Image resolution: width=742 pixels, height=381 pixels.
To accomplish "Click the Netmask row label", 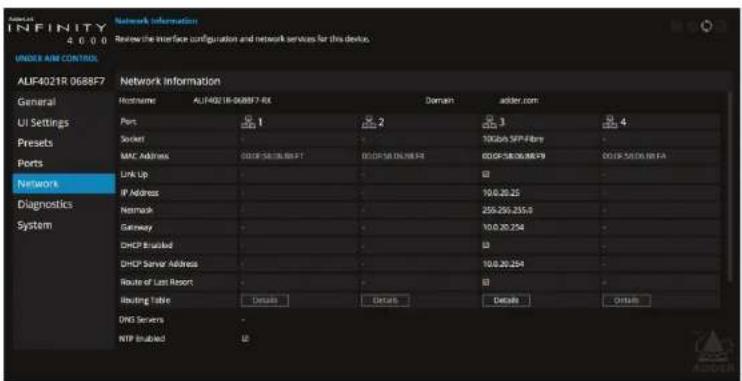I will 135,210.
